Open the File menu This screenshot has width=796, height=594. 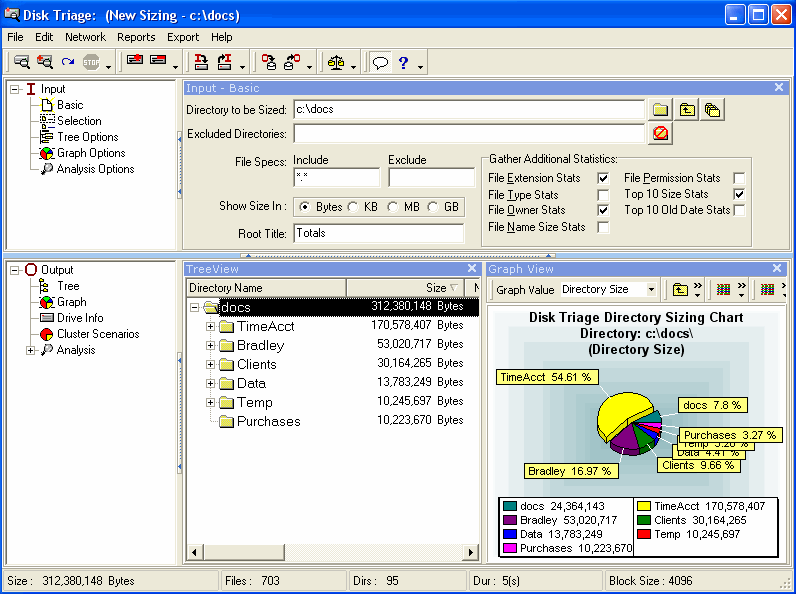15,37
